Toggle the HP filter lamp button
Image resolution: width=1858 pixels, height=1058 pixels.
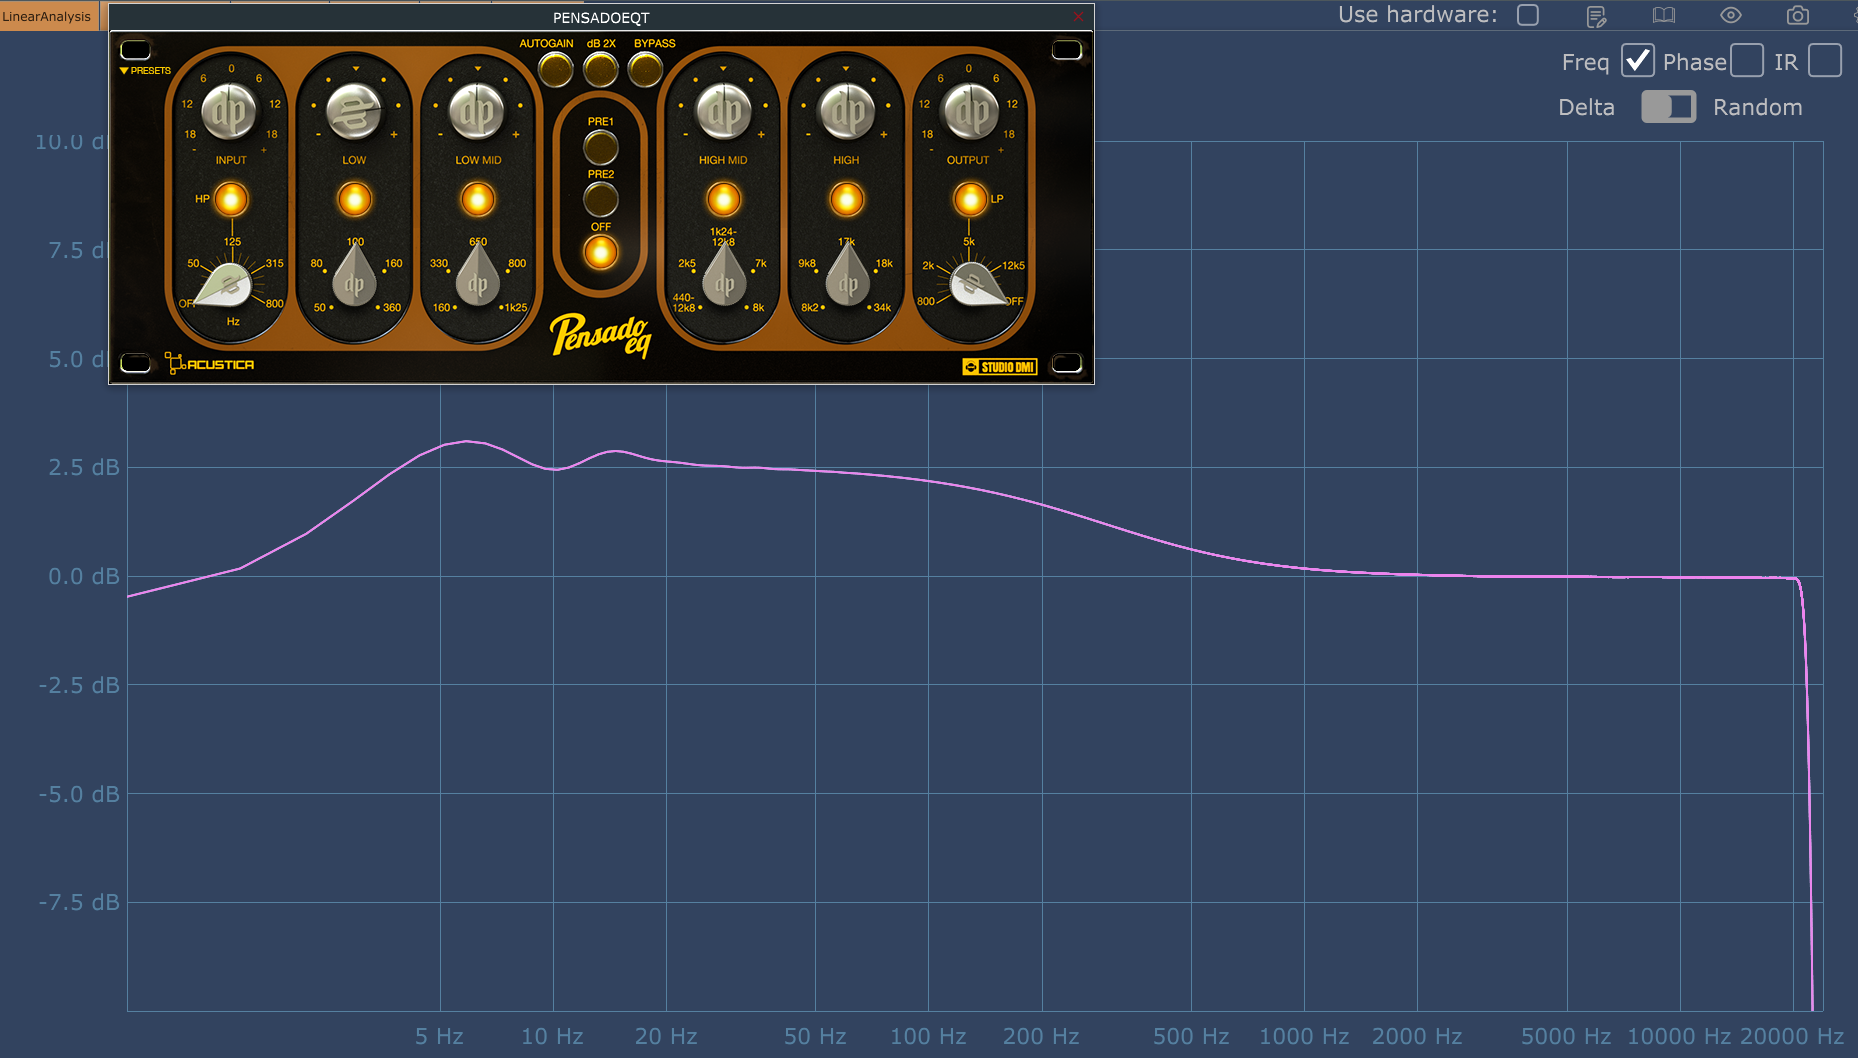(231, 200)
